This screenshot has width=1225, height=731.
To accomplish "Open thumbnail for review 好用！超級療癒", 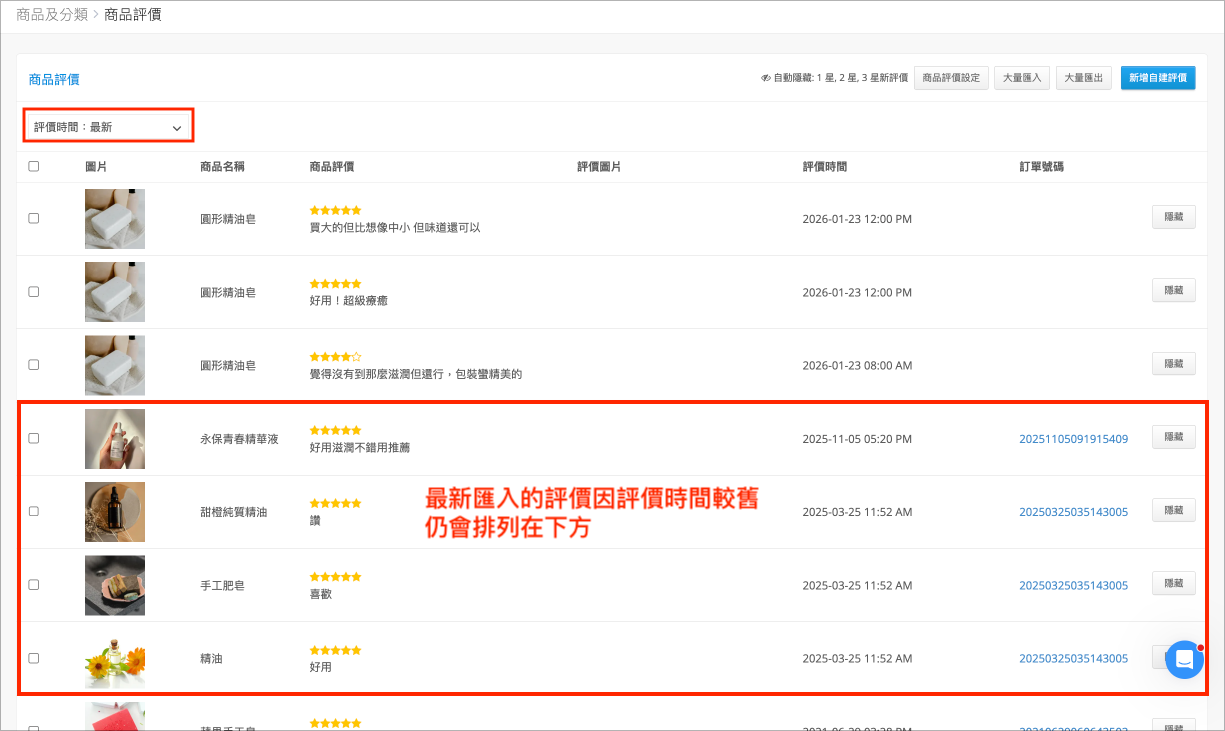I will tap(115, 292).
